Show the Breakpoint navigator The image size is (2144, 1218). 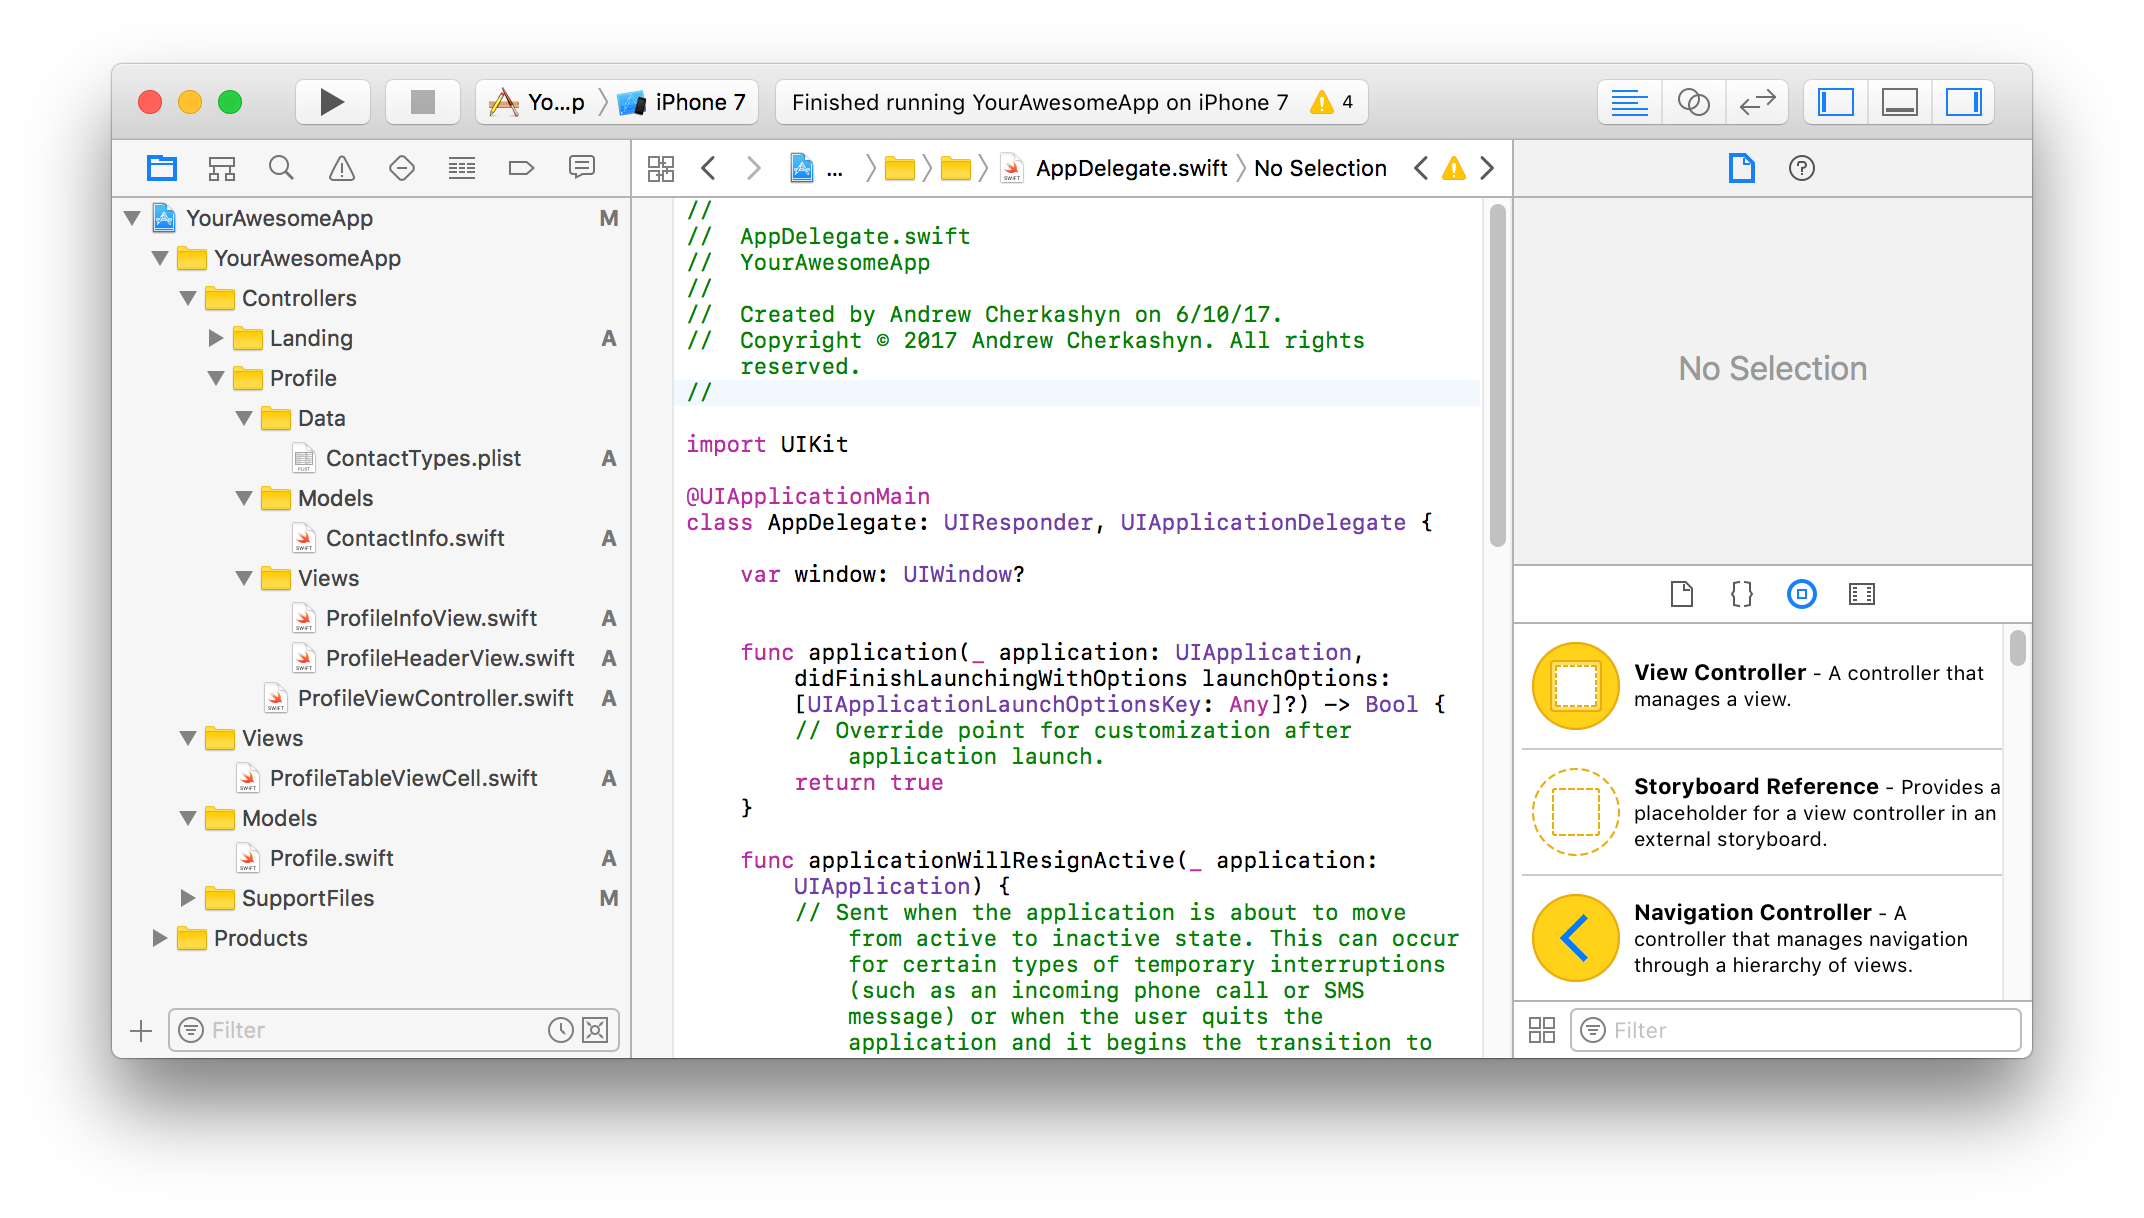pyautogui.click(x=521, y=168)
